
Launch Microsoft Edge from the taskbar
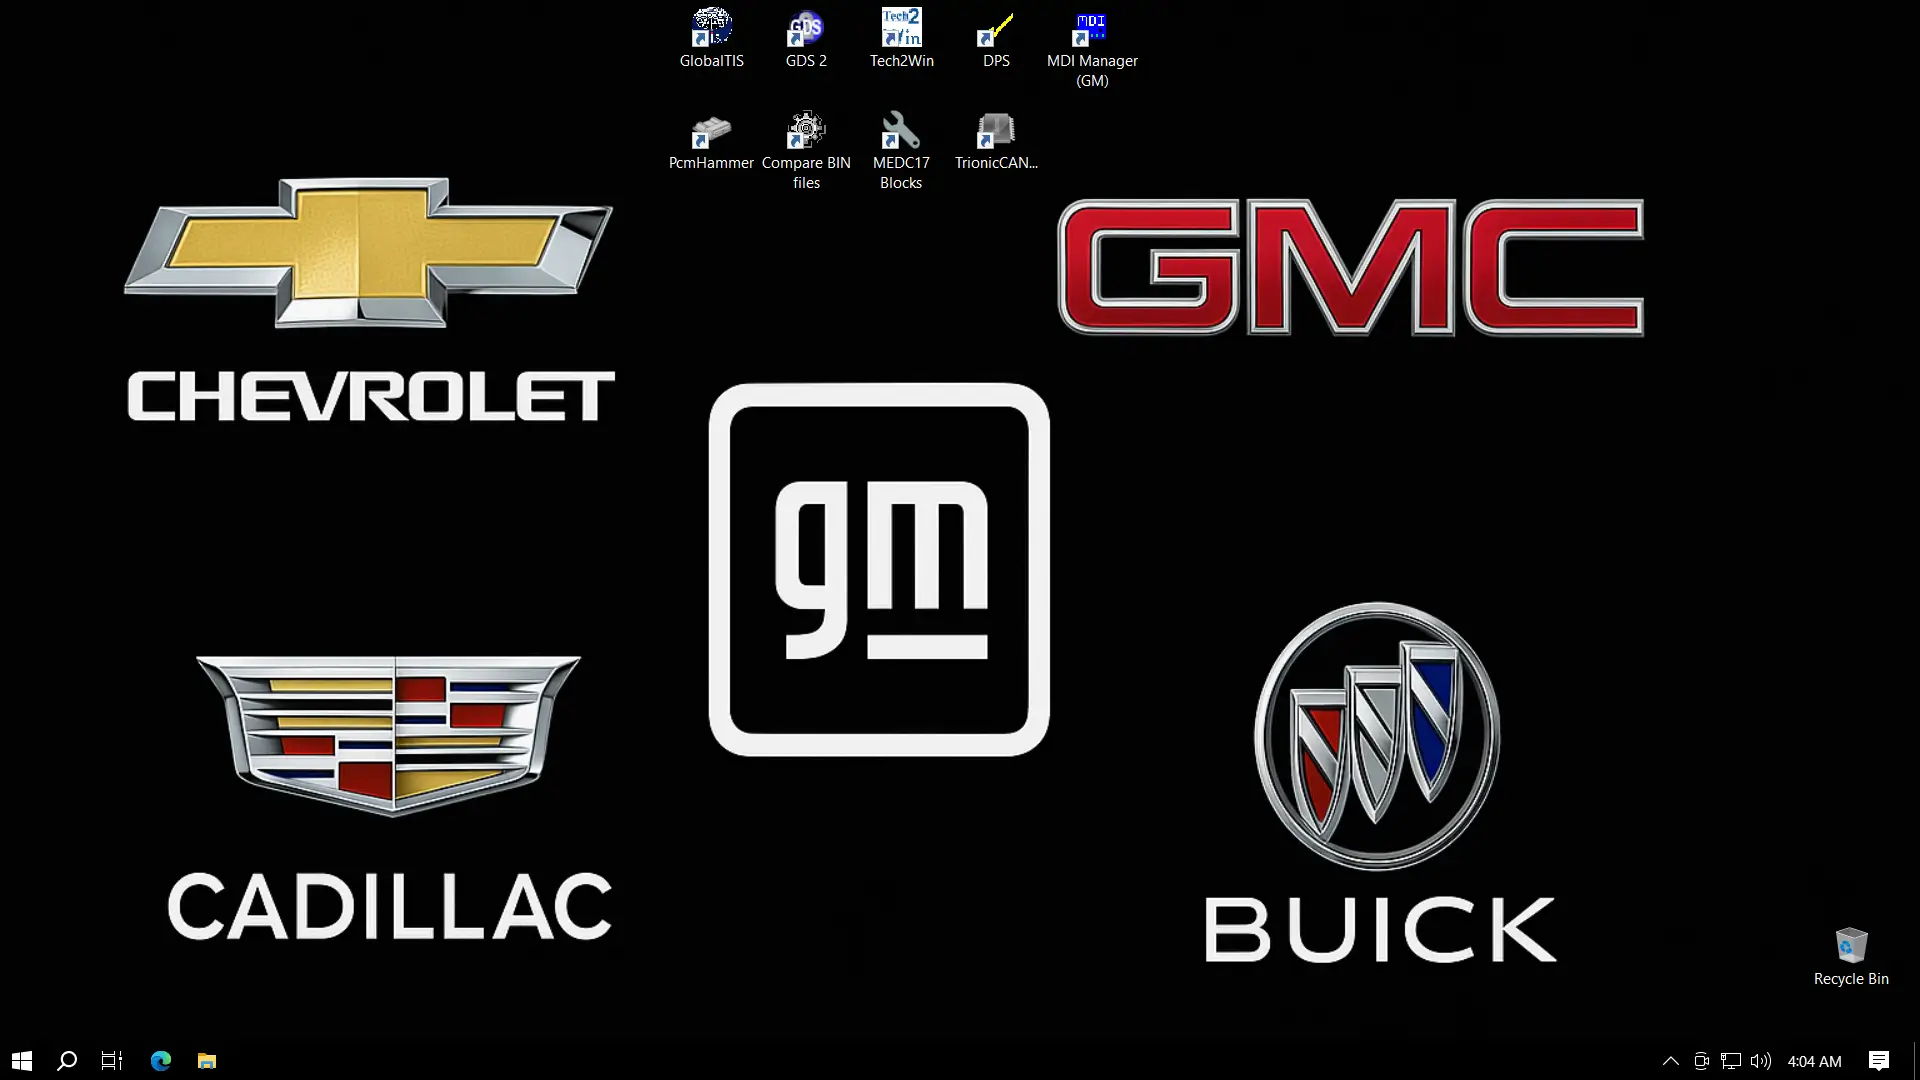[160, 1060]
